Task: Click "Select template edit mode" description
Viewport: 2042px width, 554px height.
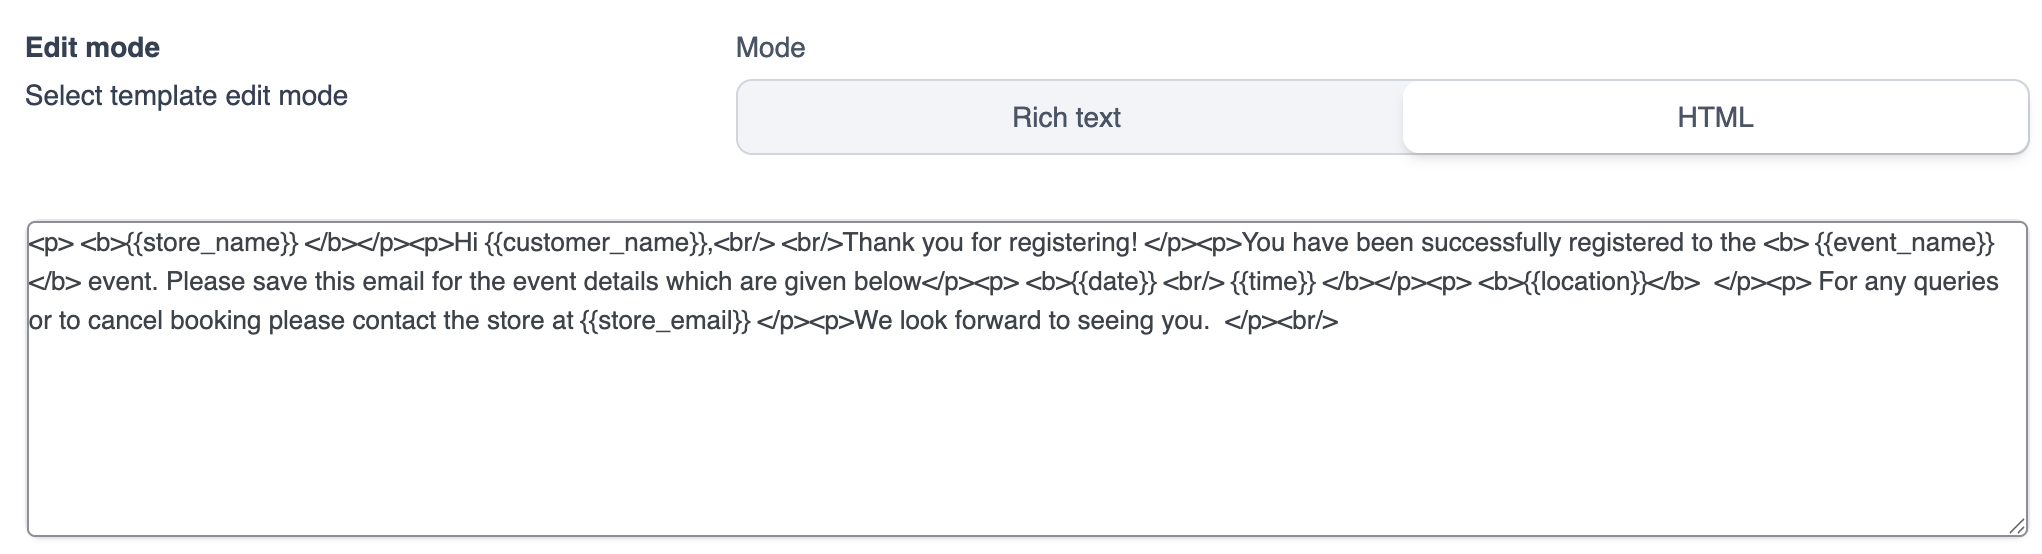Action: point(186,96)
